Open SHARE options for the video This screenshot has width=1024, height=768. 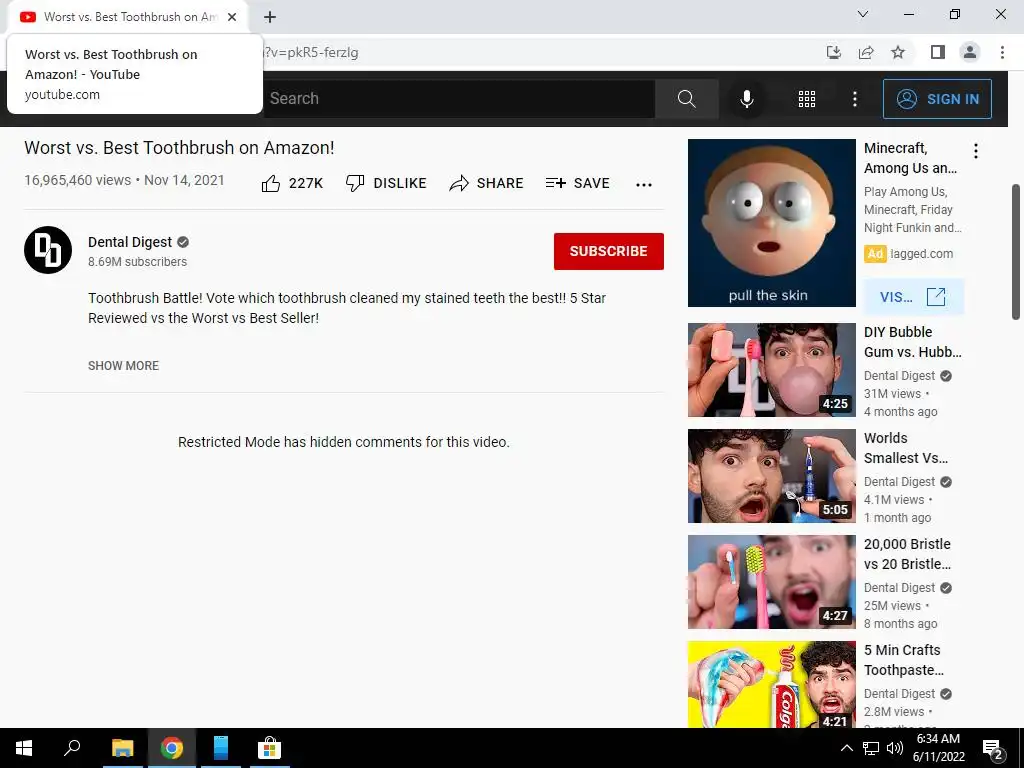[487, 184]
